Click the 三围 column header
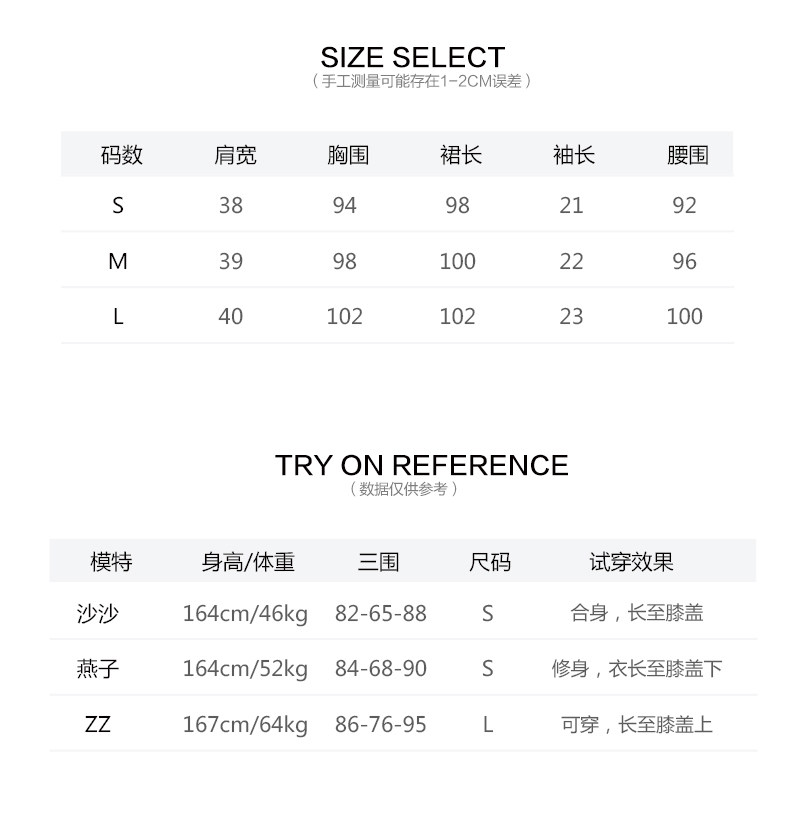The image size is (790, 839). (378, 562)
